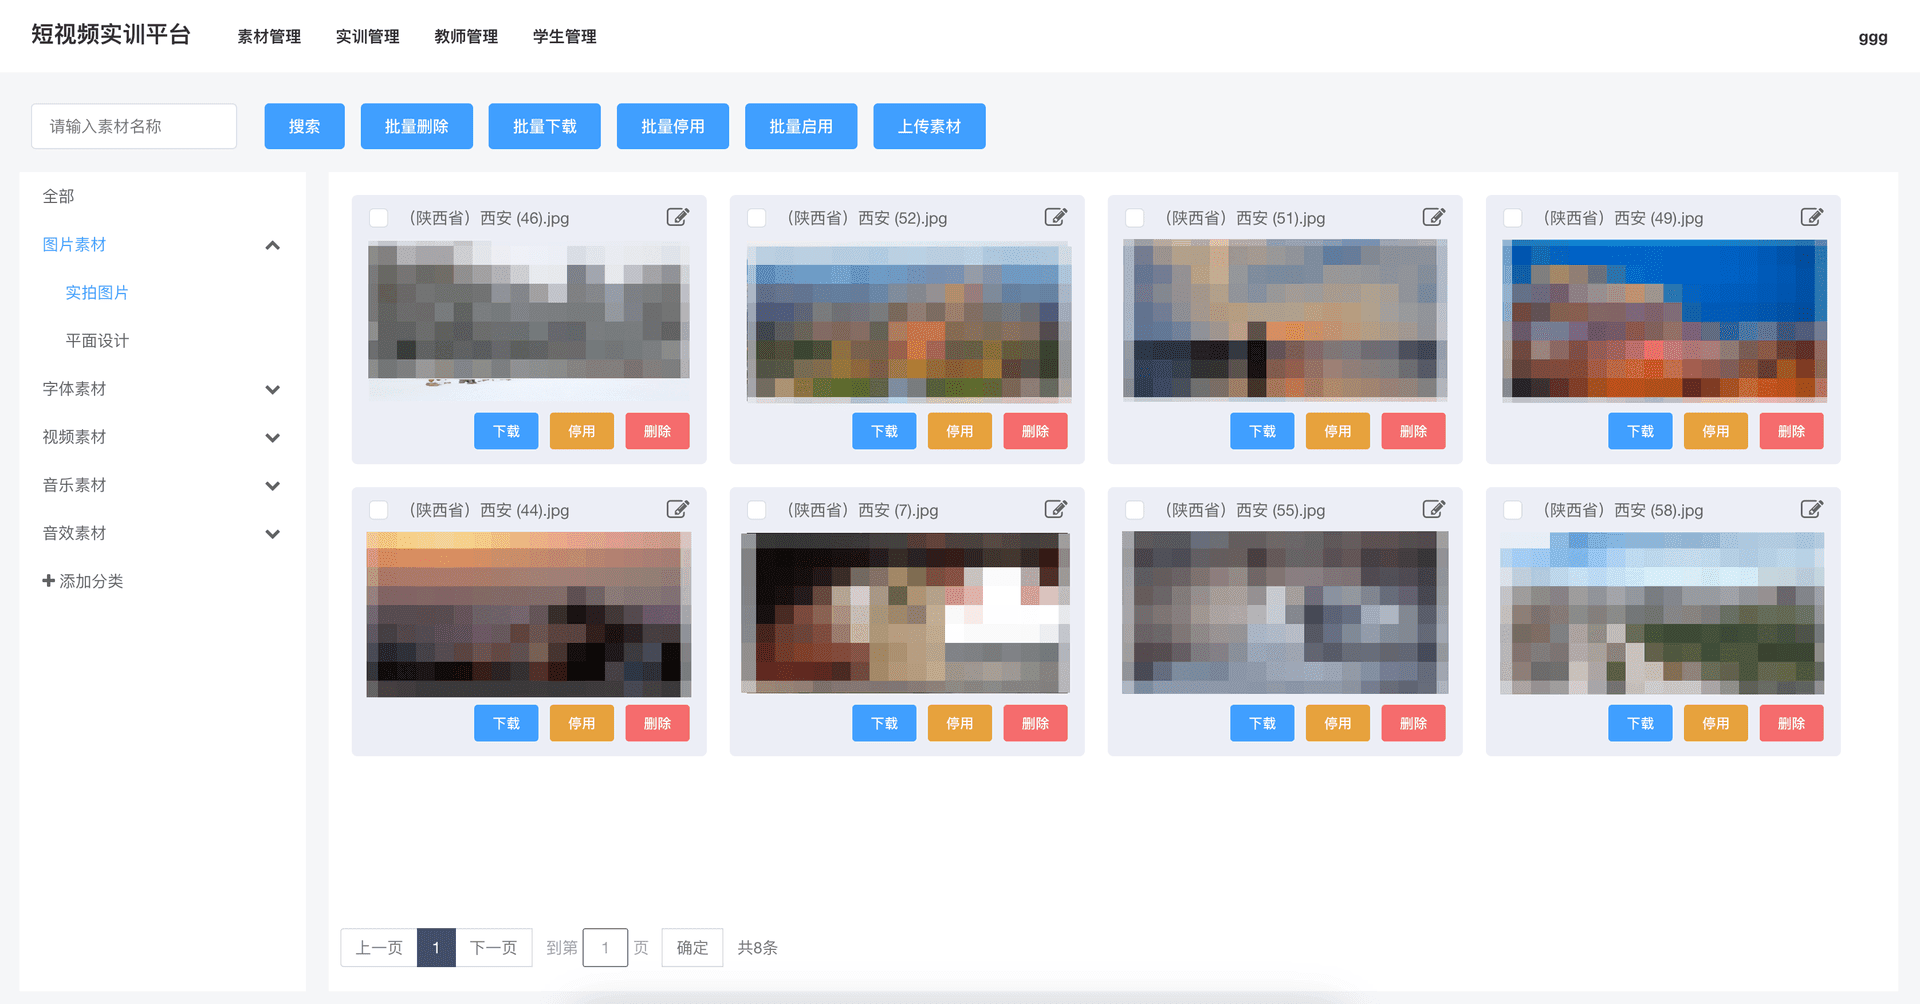This screenshot has width=1920, height=1004.
Task: Click plus icon to add category
Action: click(x=48, y=581)
